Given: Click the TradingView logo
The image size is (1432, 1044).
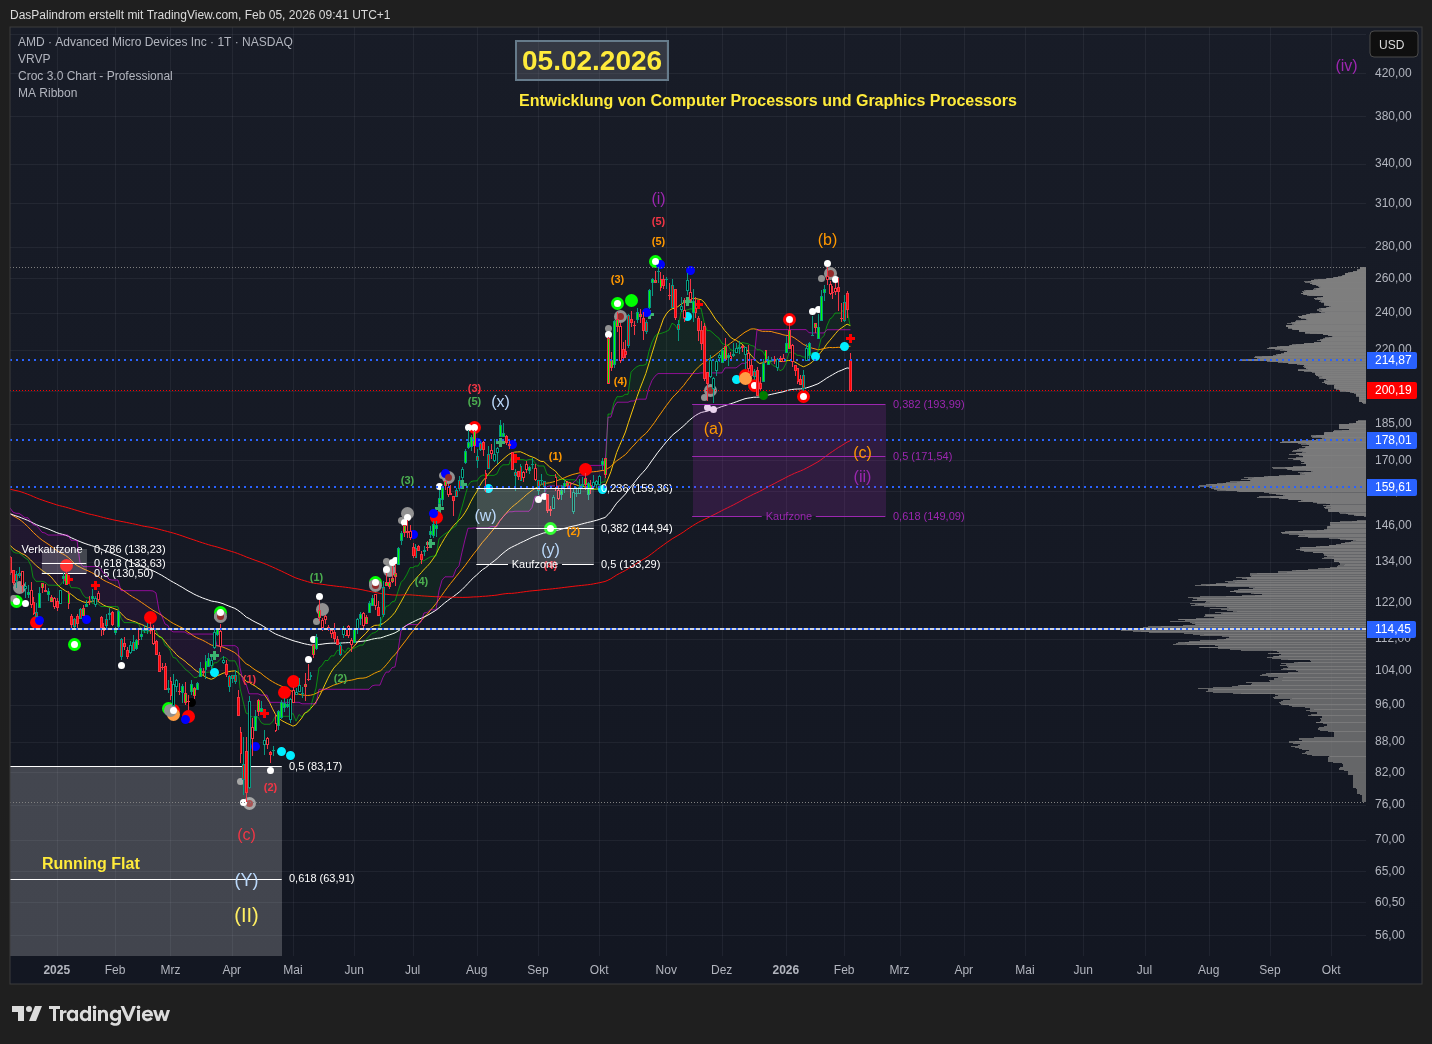Looking at the screenshot, I should [91, 1014].
